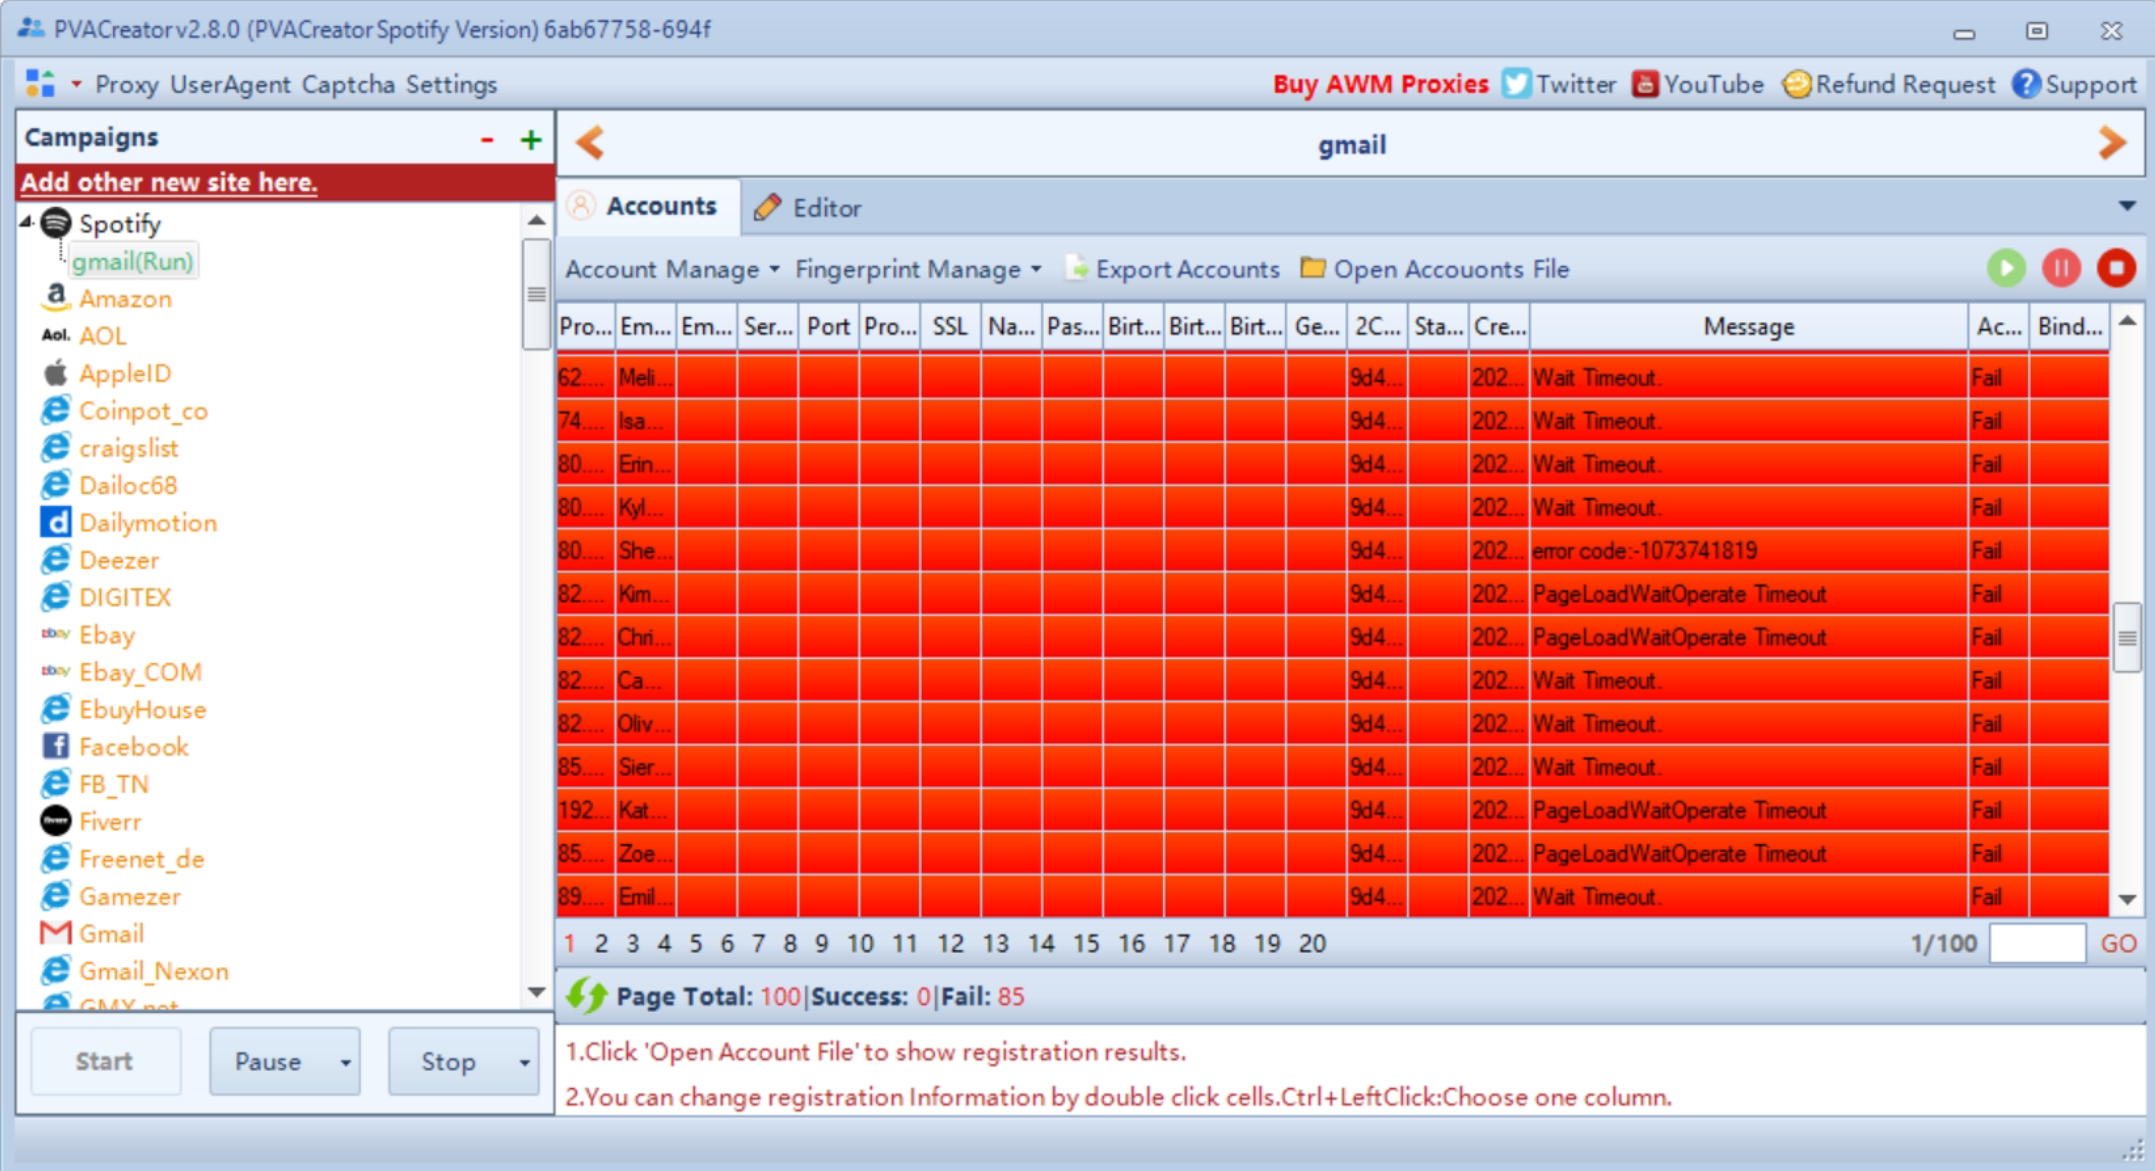Click the green refresh arrows icon
2155x1171 pixels.
coord(586,996)
